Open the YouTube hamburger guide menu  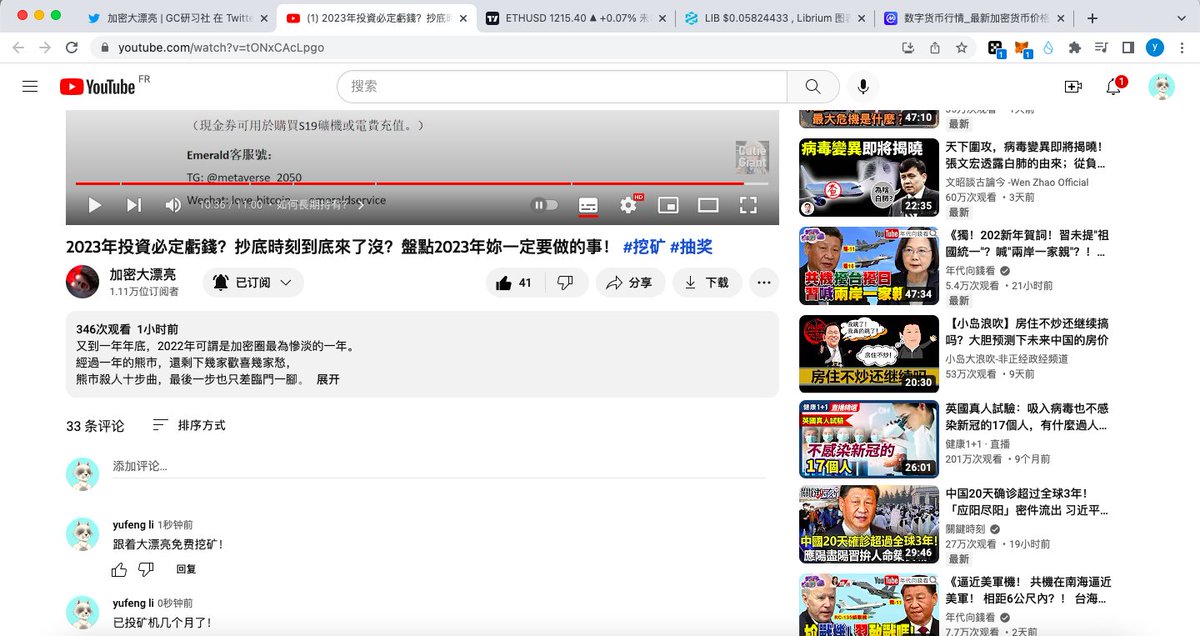coord(30,87)
